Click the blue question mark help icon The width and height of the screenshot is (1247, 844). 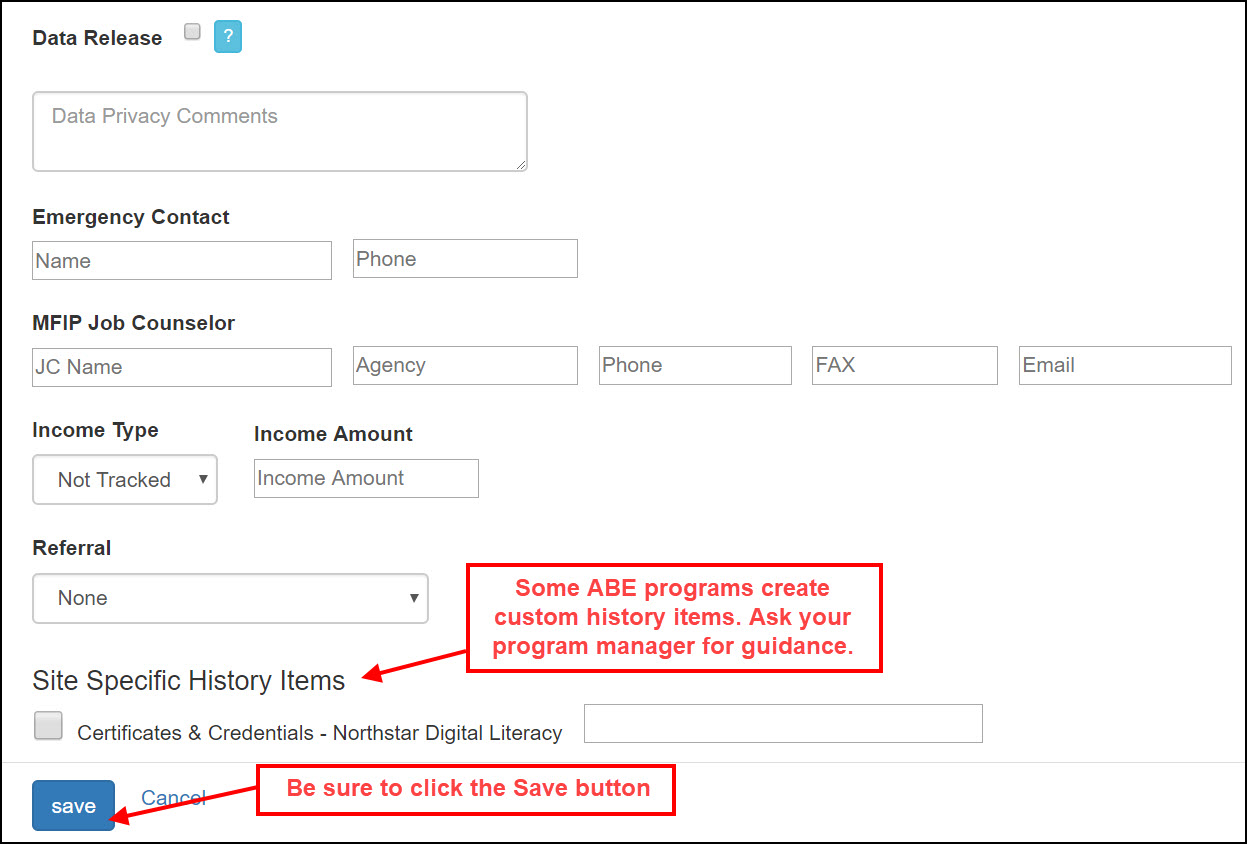point(228,38)
